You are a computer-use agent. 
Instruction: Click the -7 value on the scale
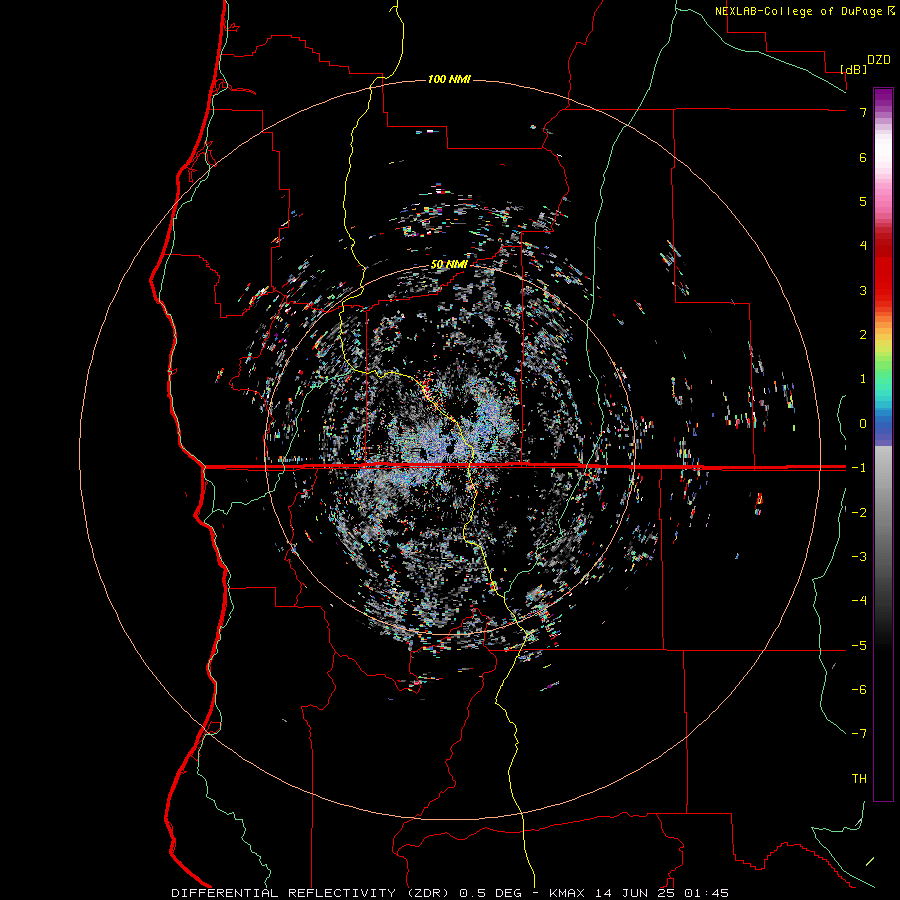[859, 734]
